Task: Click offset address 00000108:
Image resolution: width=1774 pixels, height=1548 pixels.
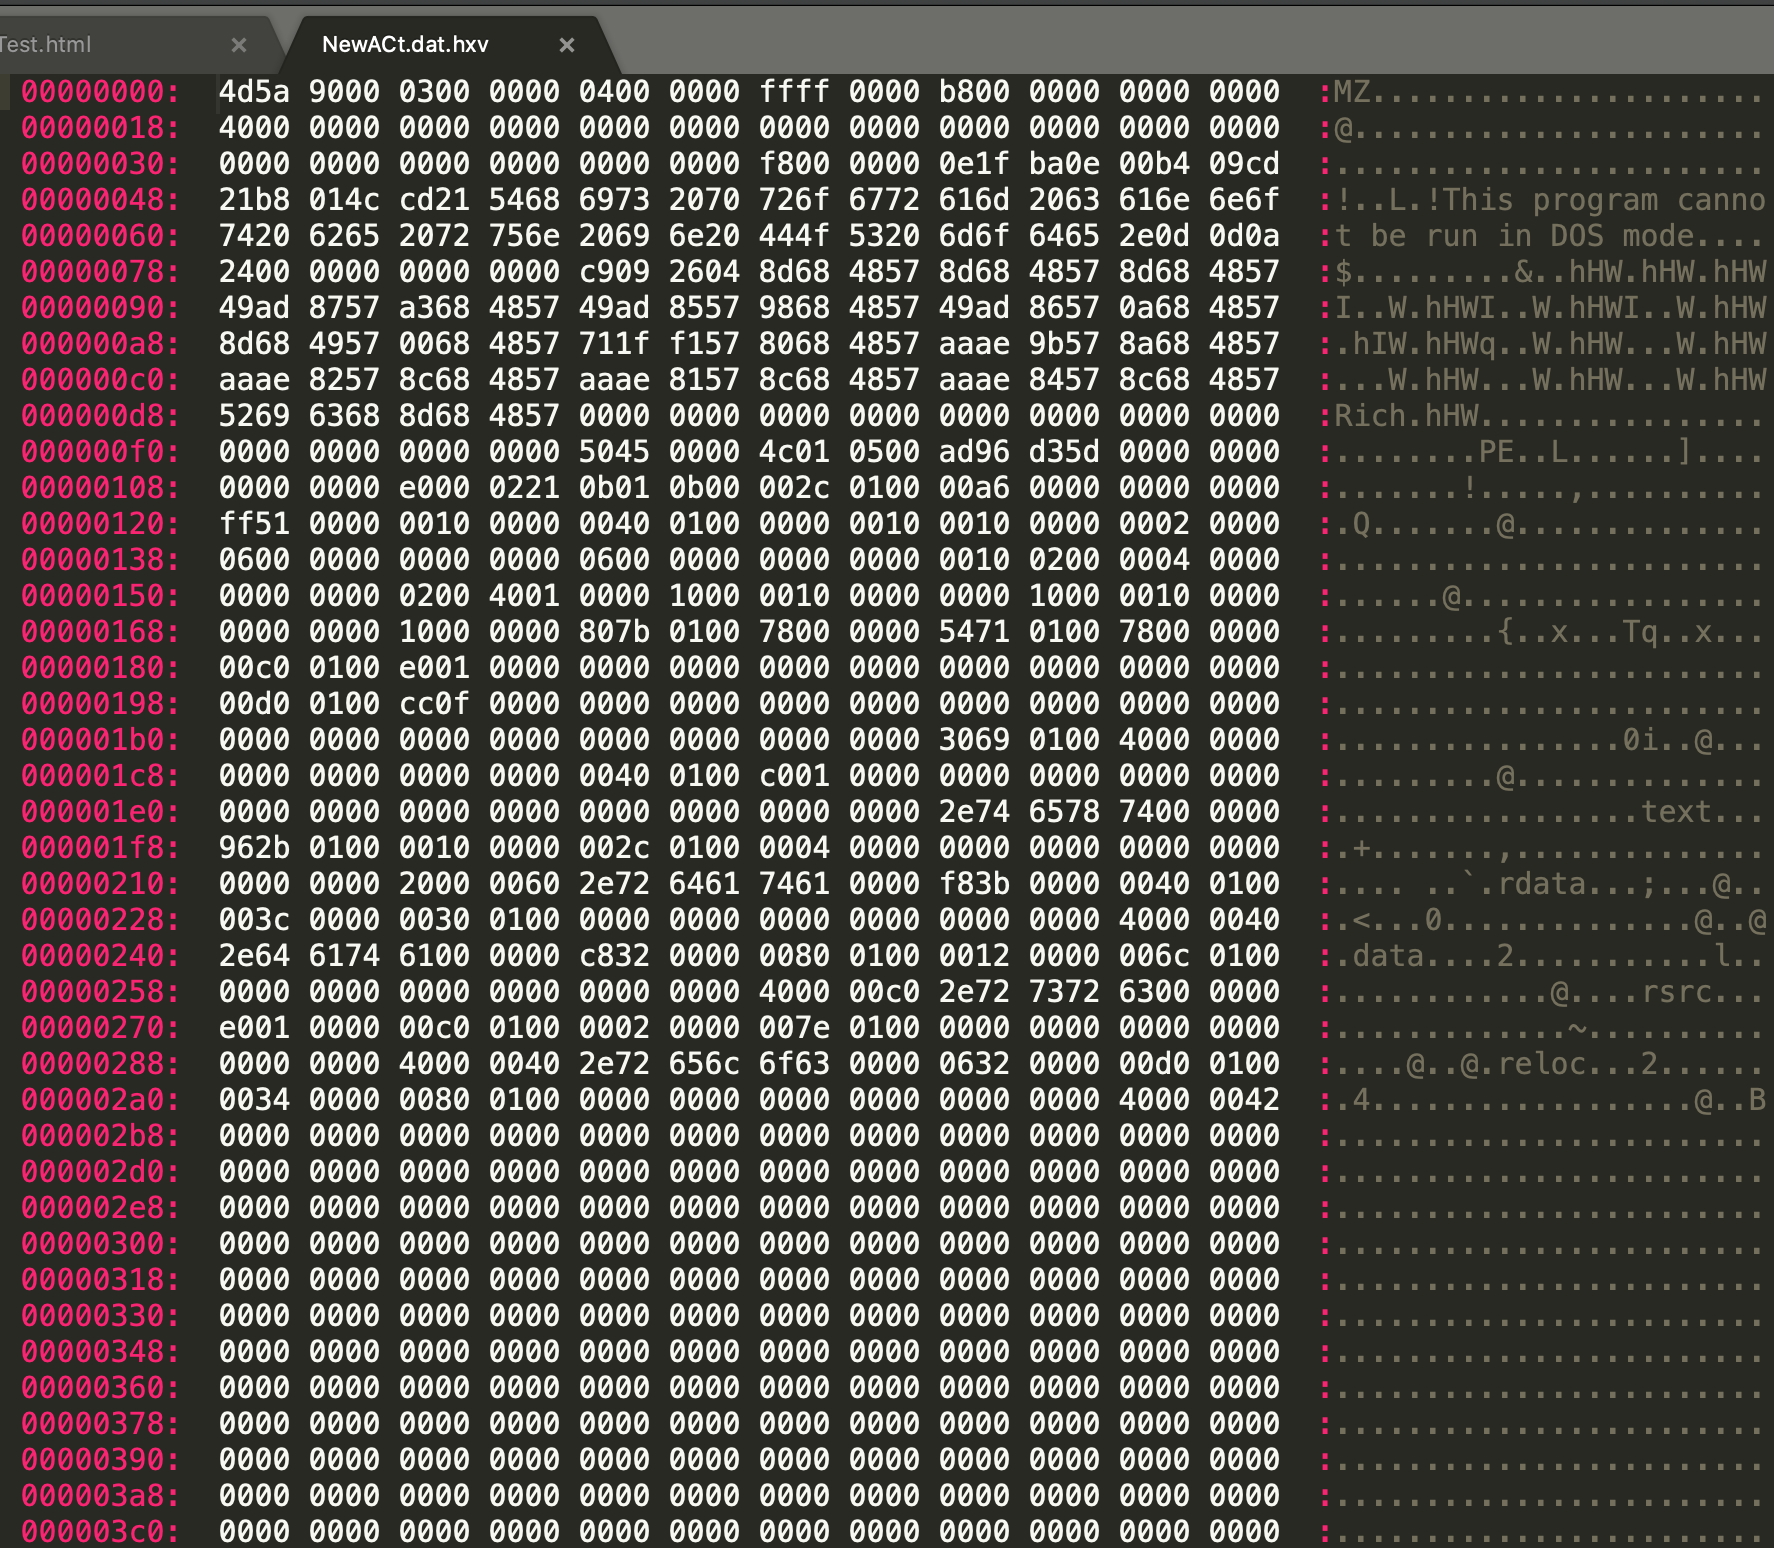Action: [100, 488]
